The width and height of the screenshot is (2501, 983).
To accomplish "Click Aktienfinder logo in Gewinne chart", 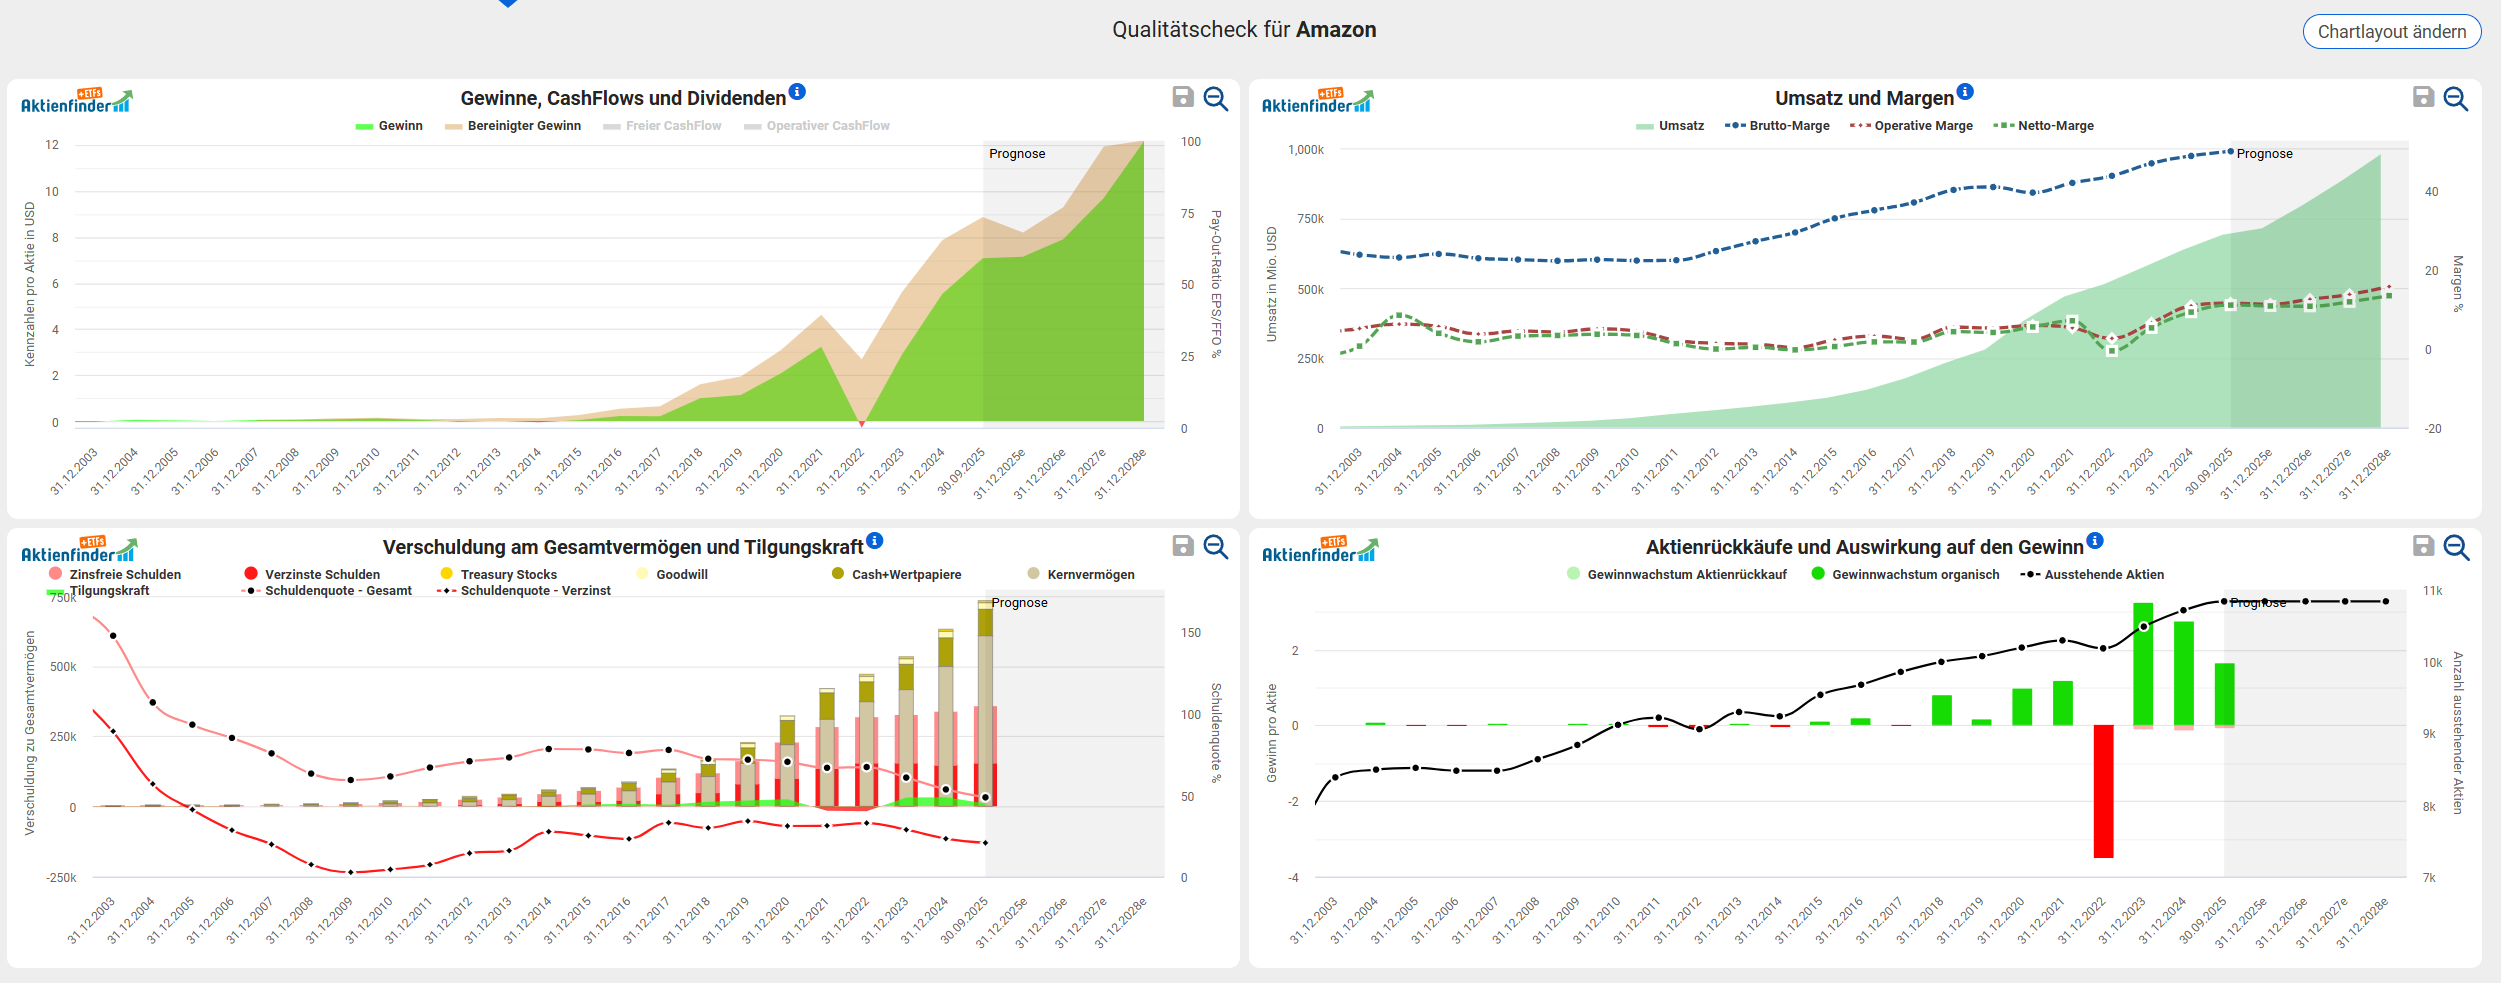I will (77, 101).
